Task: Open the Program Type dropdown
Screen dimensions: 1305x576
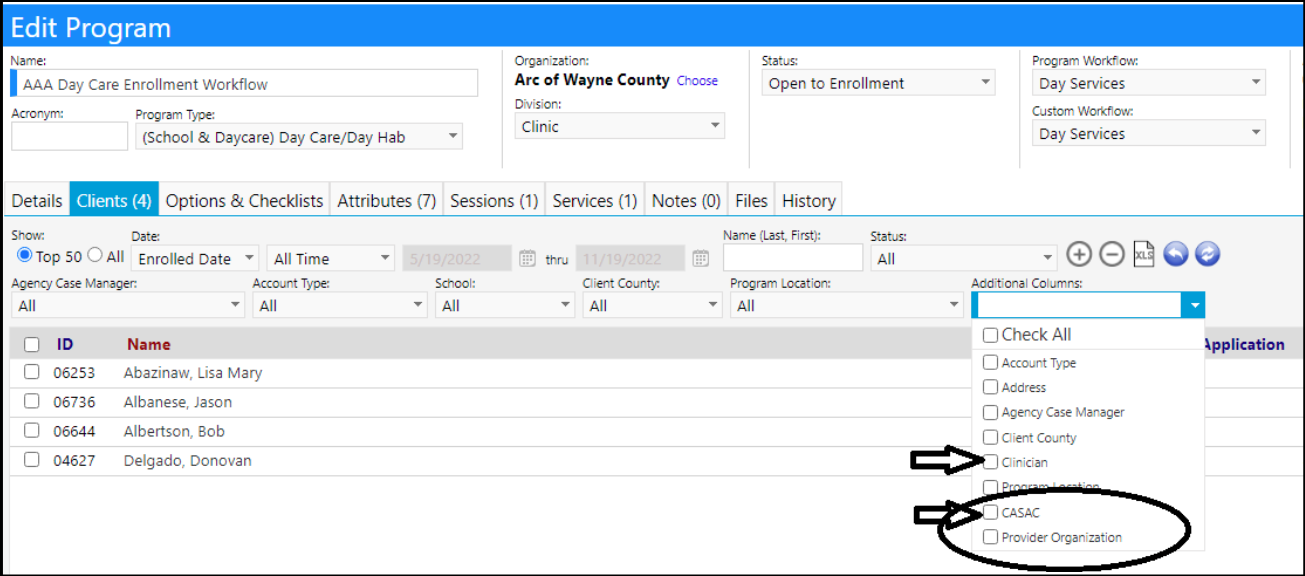Action: pos(299,137)
